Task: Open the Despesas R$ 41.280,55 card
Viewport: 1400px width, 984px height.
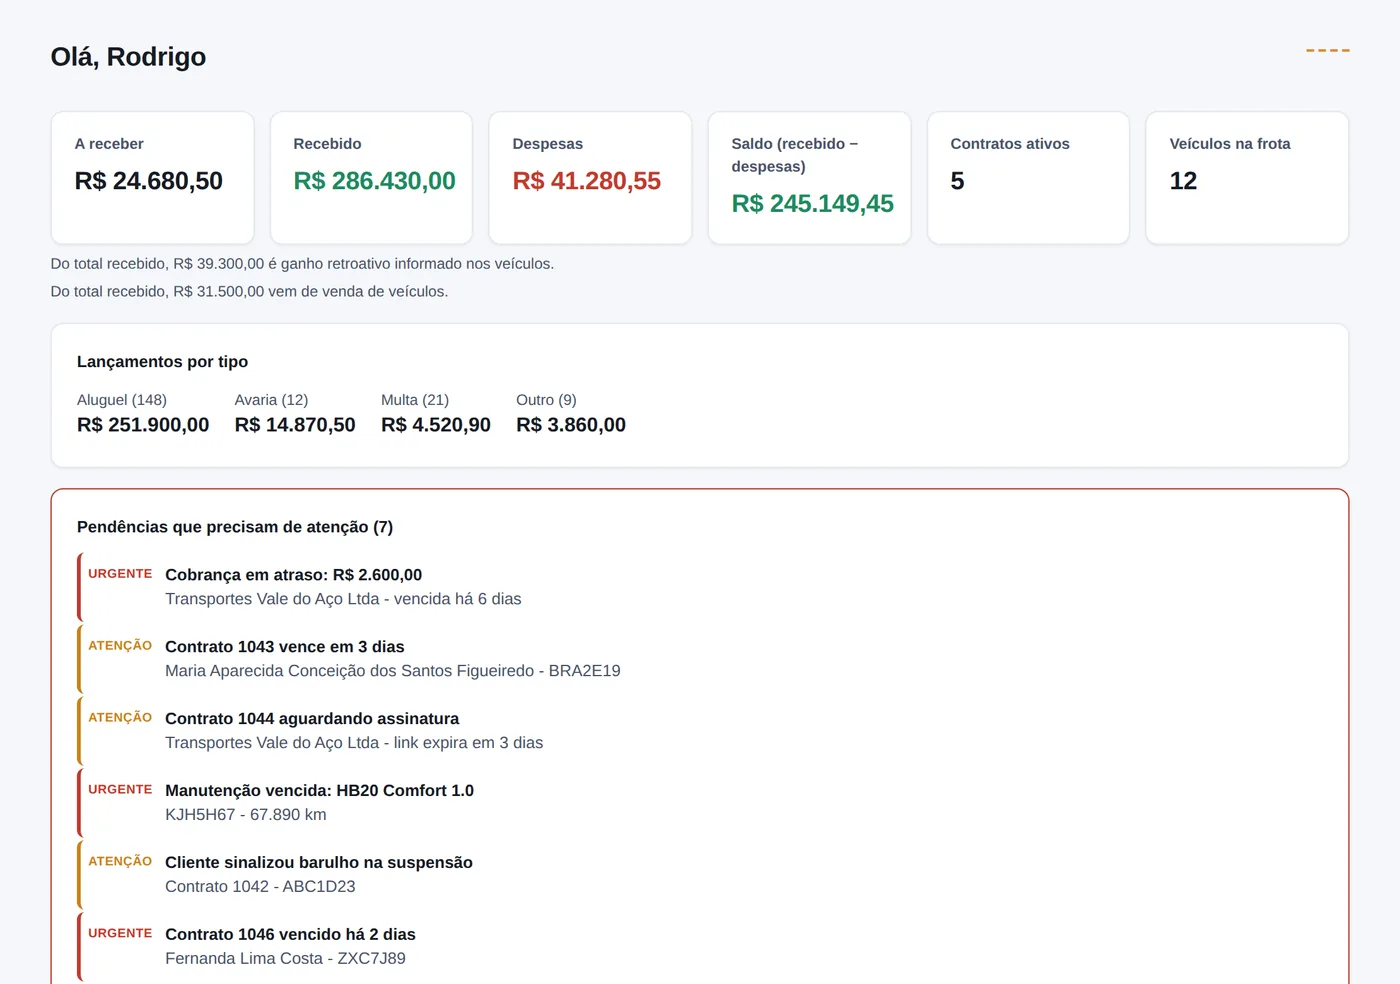Action: [590, 177]
